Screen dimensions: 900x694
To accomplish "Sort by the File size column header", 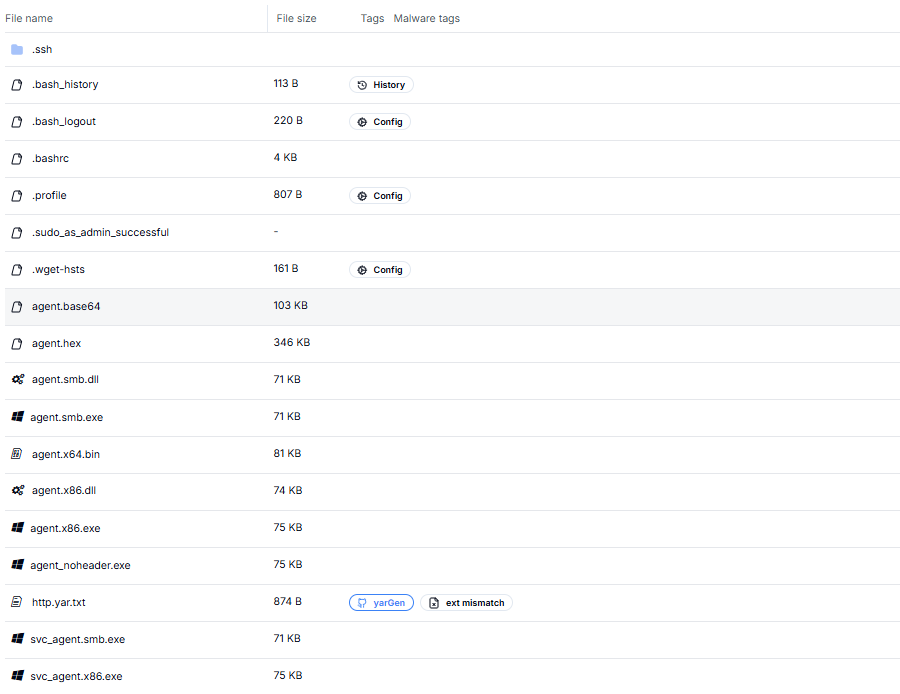I will pyautogui.click(x=296, y=18).
